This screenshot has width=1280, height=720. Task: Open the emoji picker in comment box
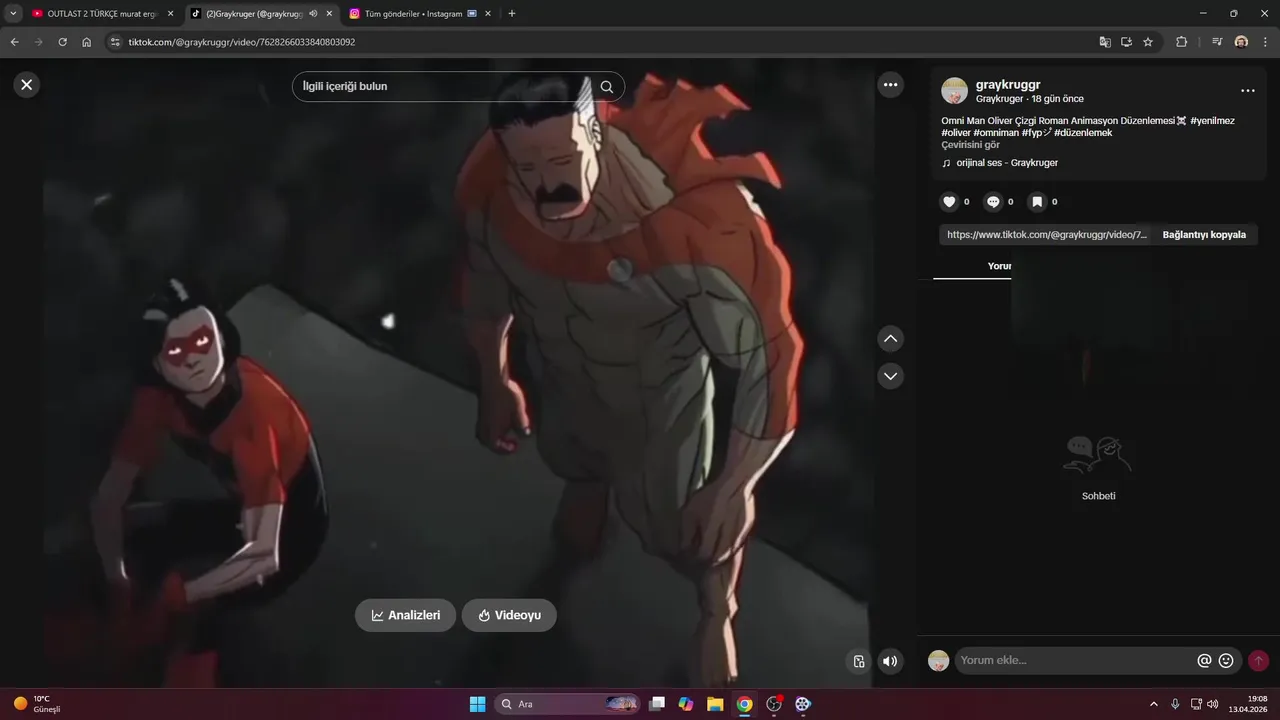click(1226, 661)
